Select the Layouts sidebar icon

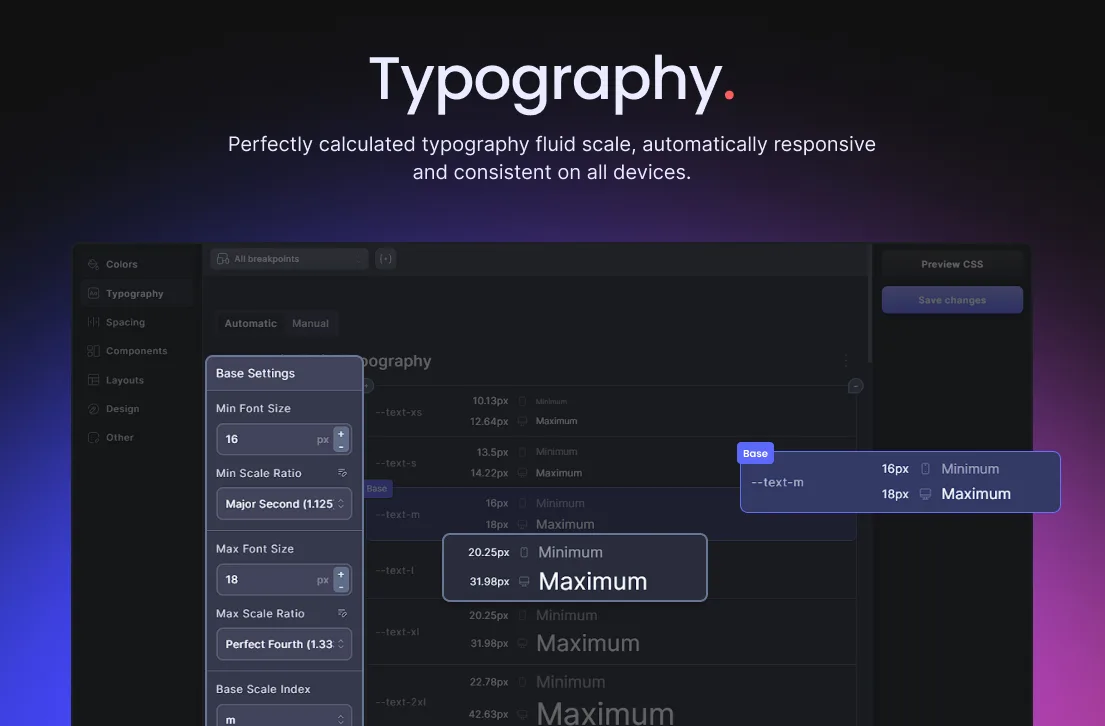pyautogui.click(x=93, y=380)
